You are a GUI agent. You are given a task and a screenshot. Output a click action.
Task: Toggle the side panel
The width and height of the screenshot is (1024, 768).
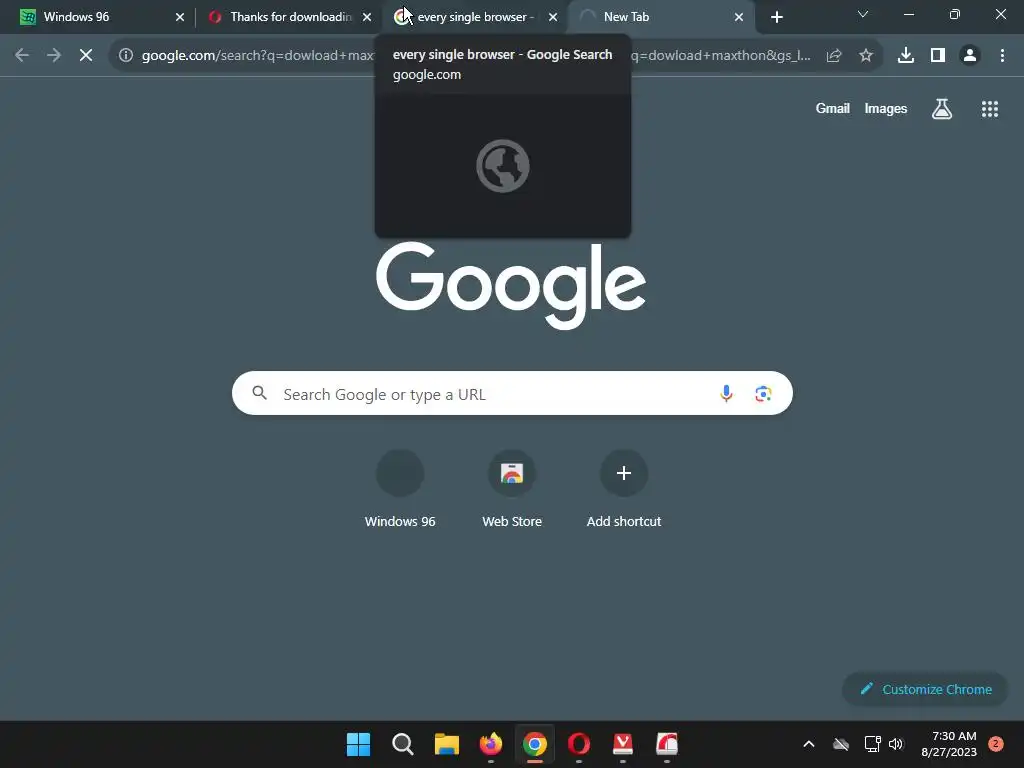938,56
